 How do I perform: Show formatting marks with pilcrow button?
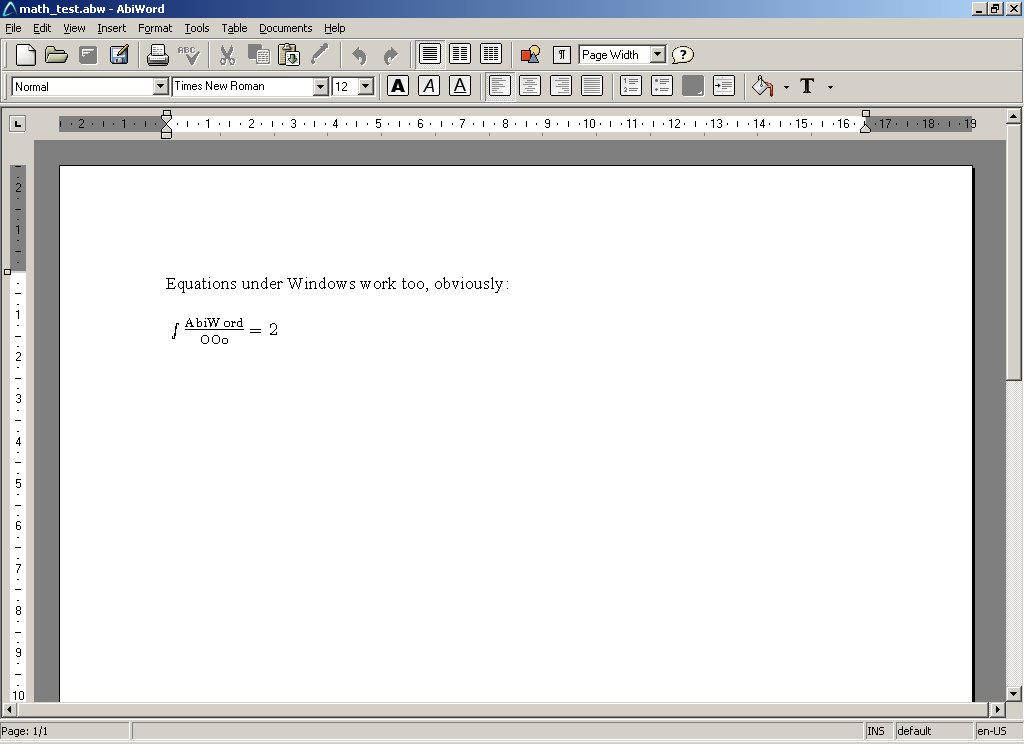(x=562, y=55)
